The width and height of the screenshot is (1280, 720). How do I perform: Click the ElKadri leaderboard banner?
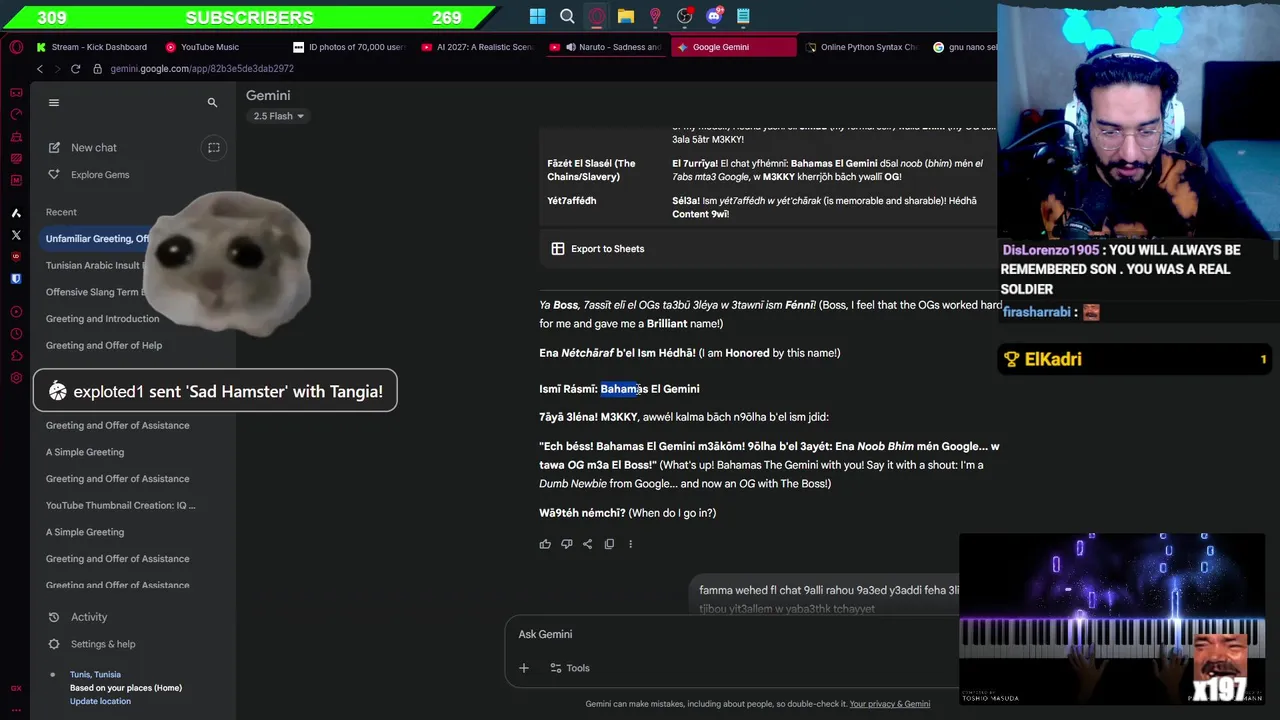[x=1137, y=359]
